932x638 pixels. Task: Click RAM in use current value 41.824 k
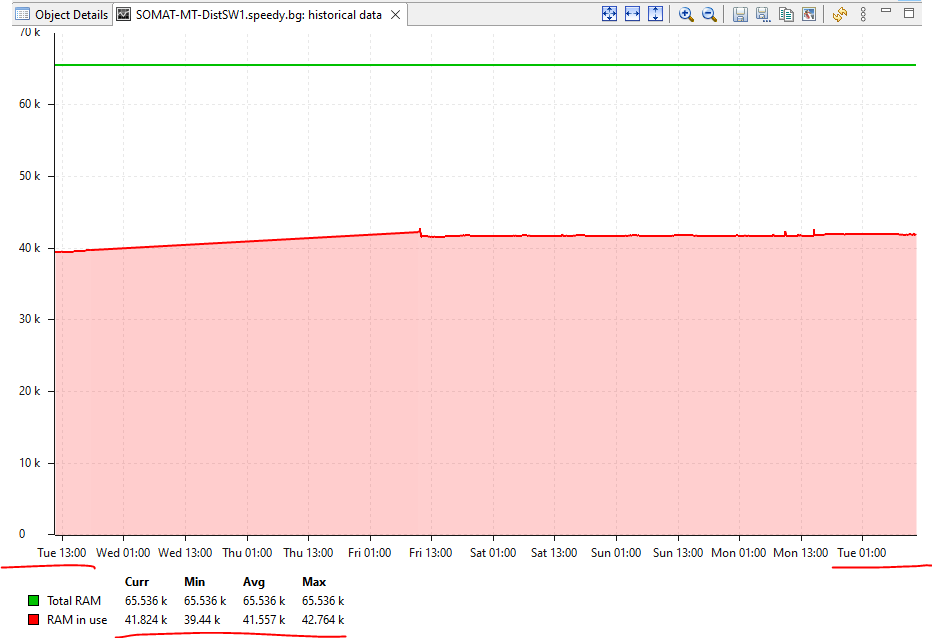point(146,620)
